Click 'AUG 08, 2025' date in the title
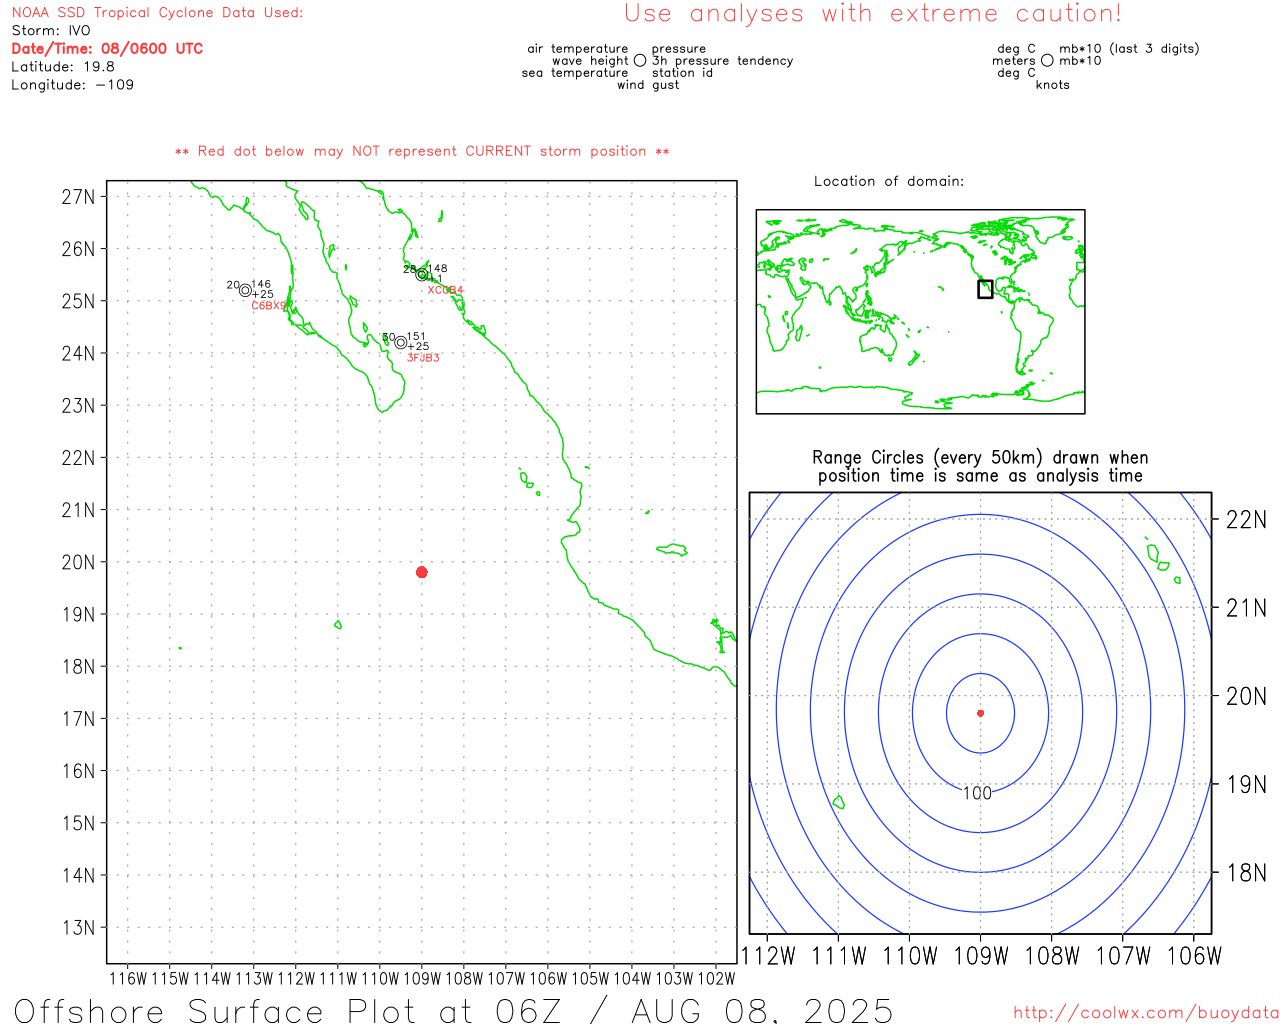This screenshot has height=1024, width=1280. click(762, 1011)
